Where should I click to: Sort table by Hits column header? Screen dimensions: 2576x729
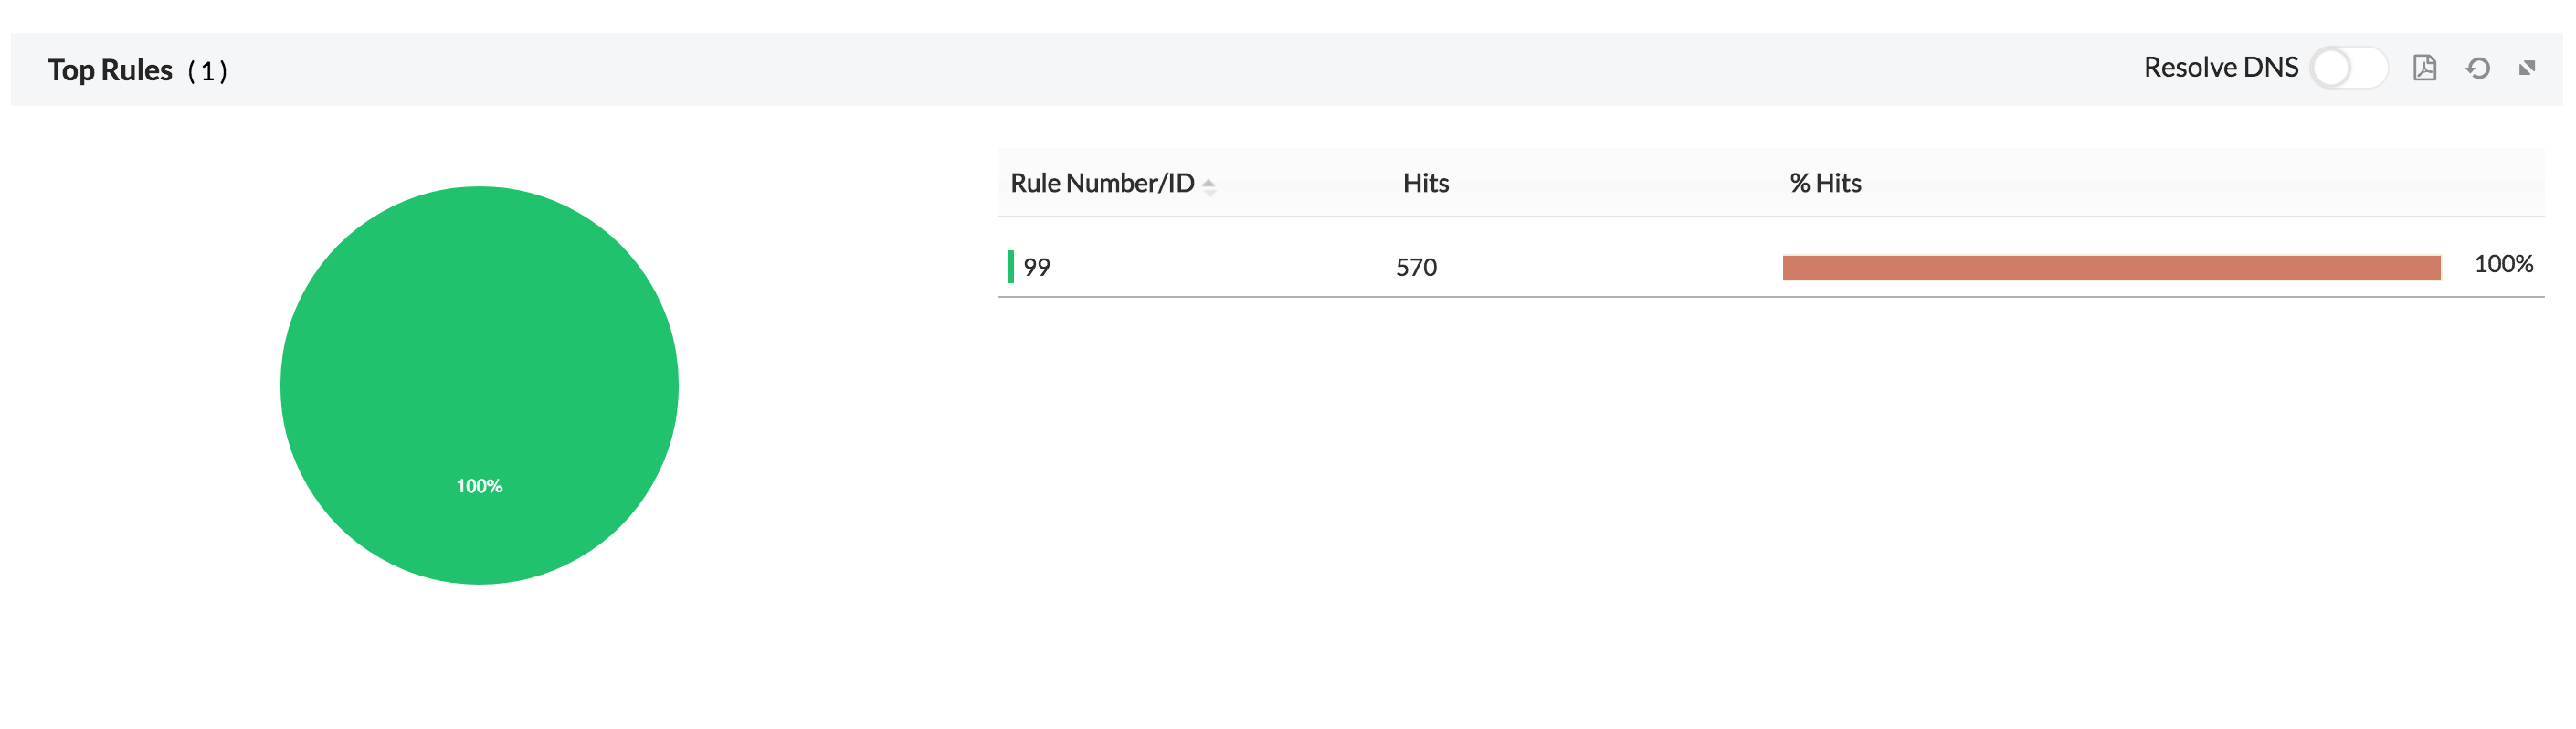tap(1425, 183)
